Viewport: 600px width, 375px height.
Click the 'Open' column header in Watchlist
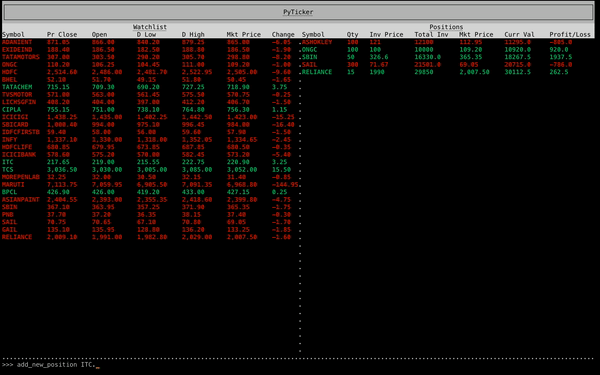pos(99,34)
